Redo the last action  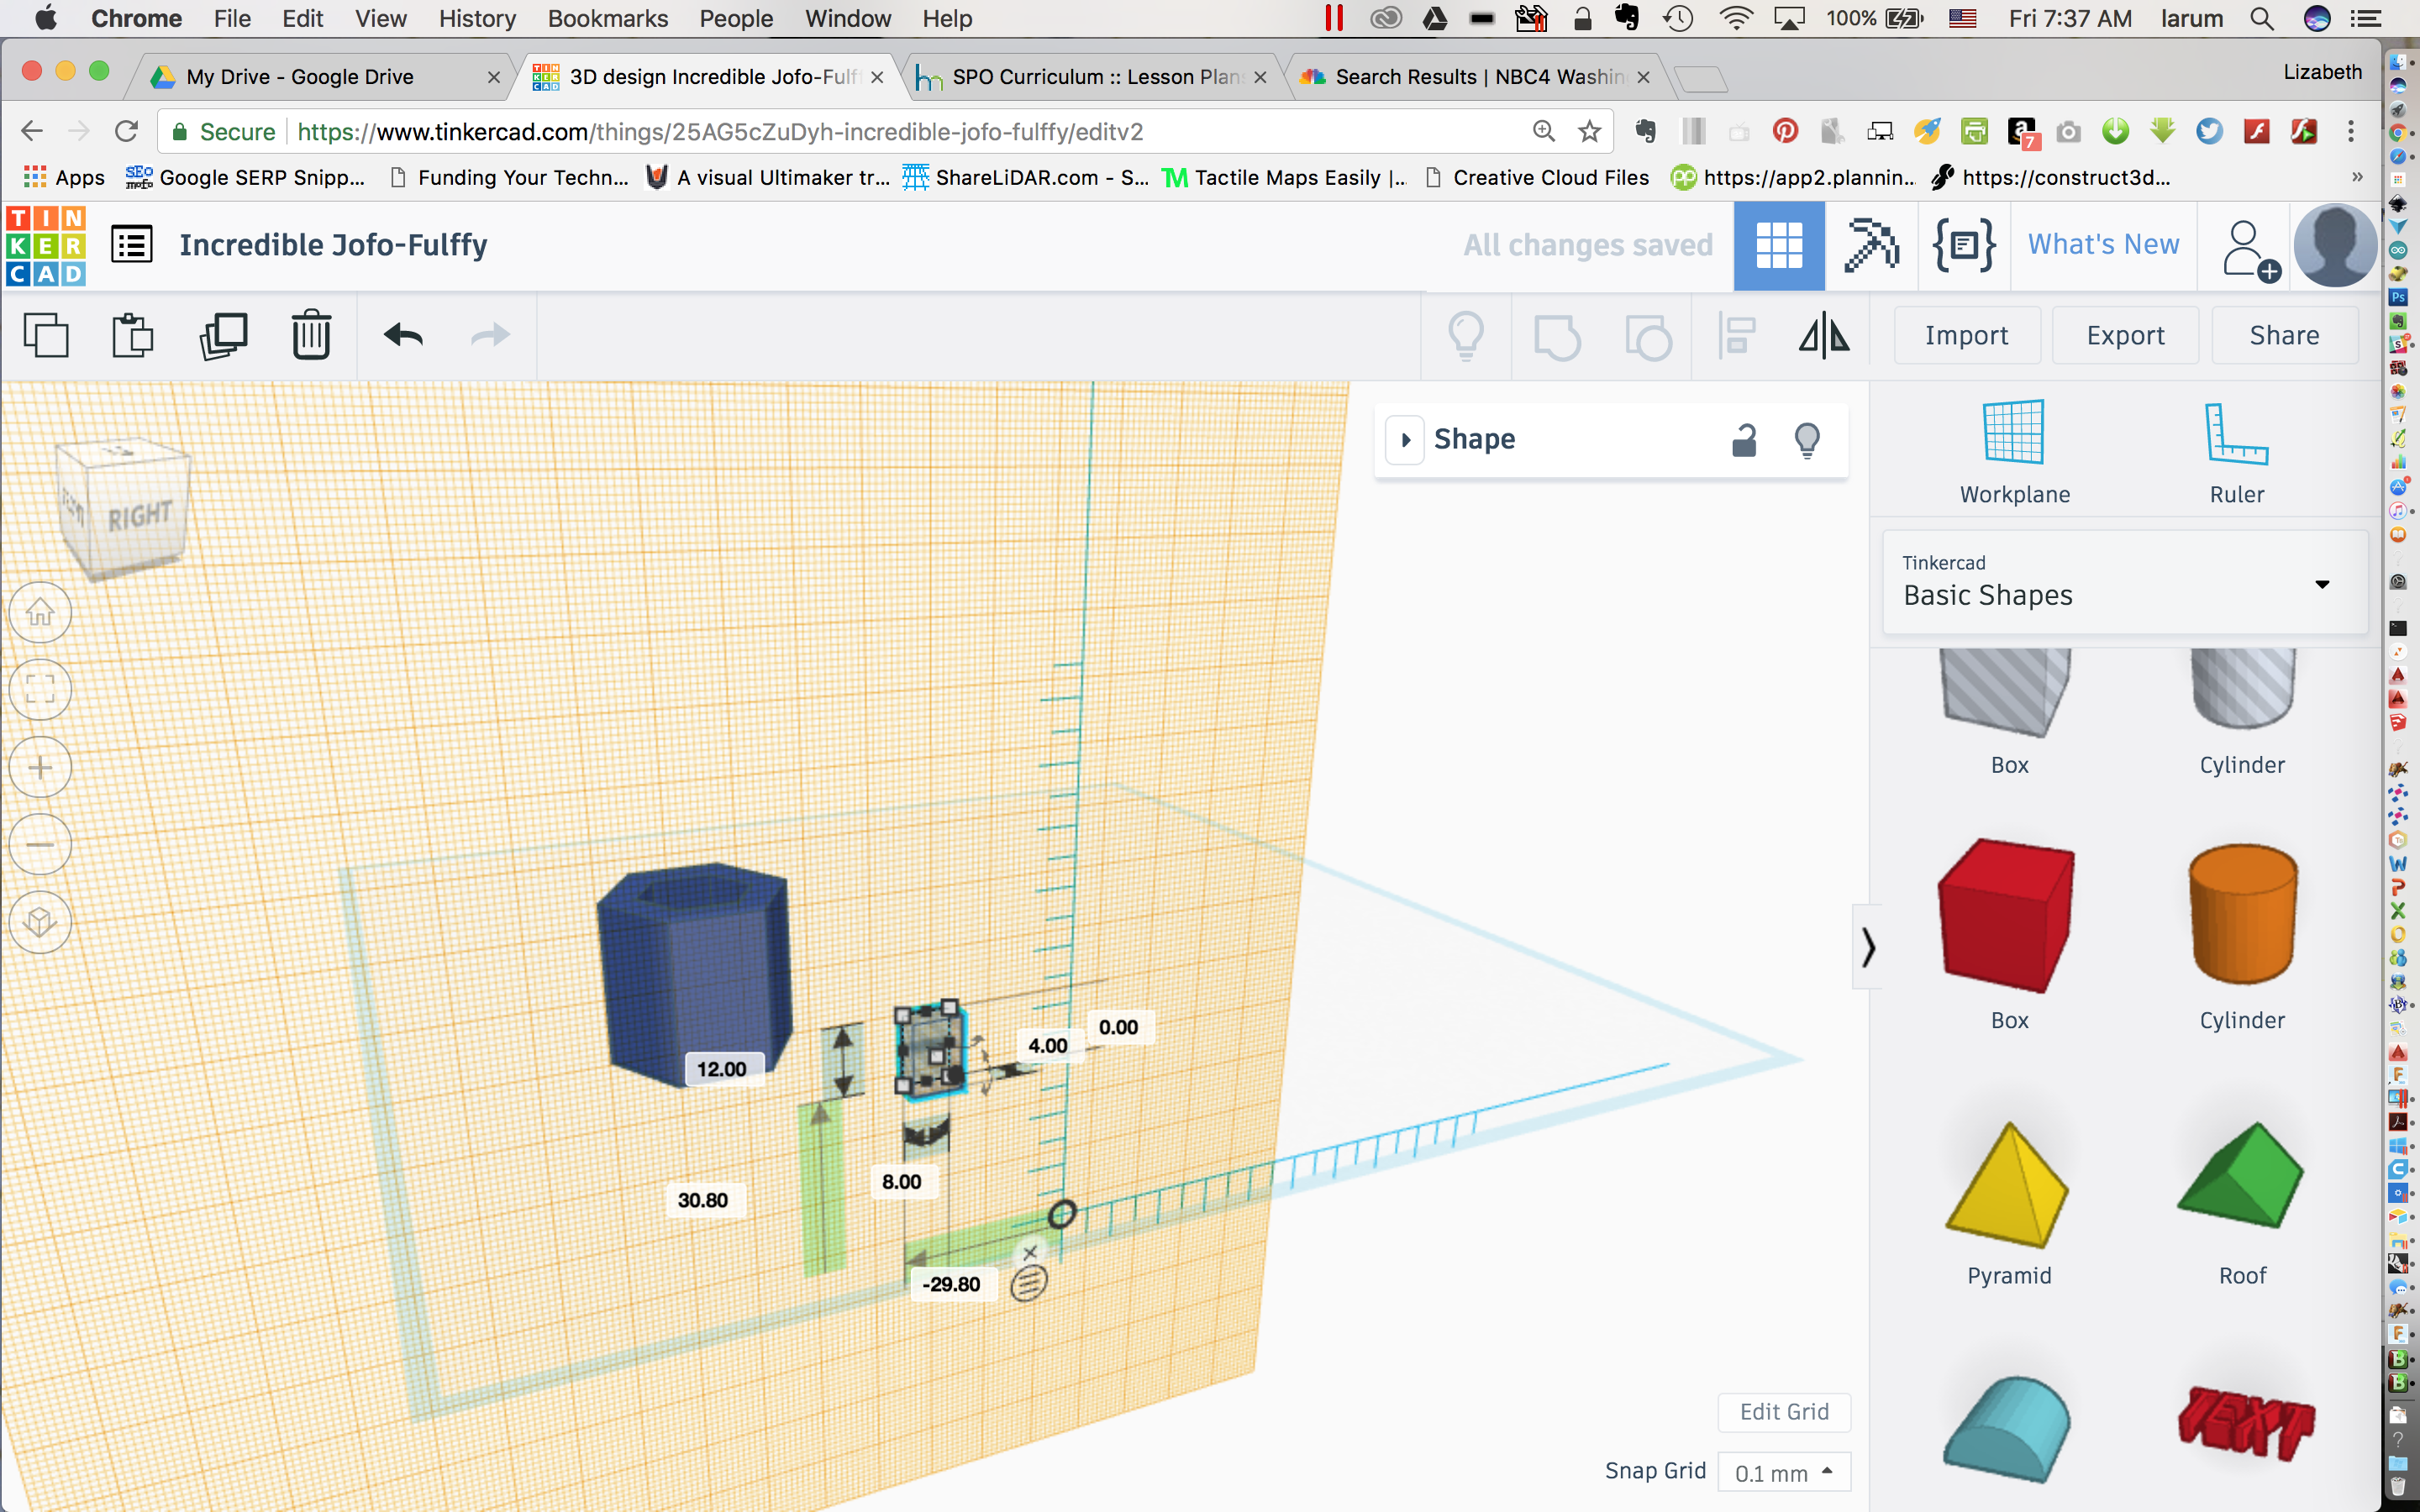click(x=490, y=335)
